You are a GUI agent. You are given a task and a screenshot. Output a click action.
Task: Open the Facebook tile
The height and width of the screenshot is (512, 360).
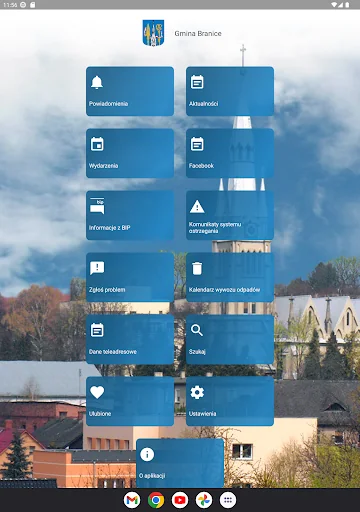coord(230,153)
